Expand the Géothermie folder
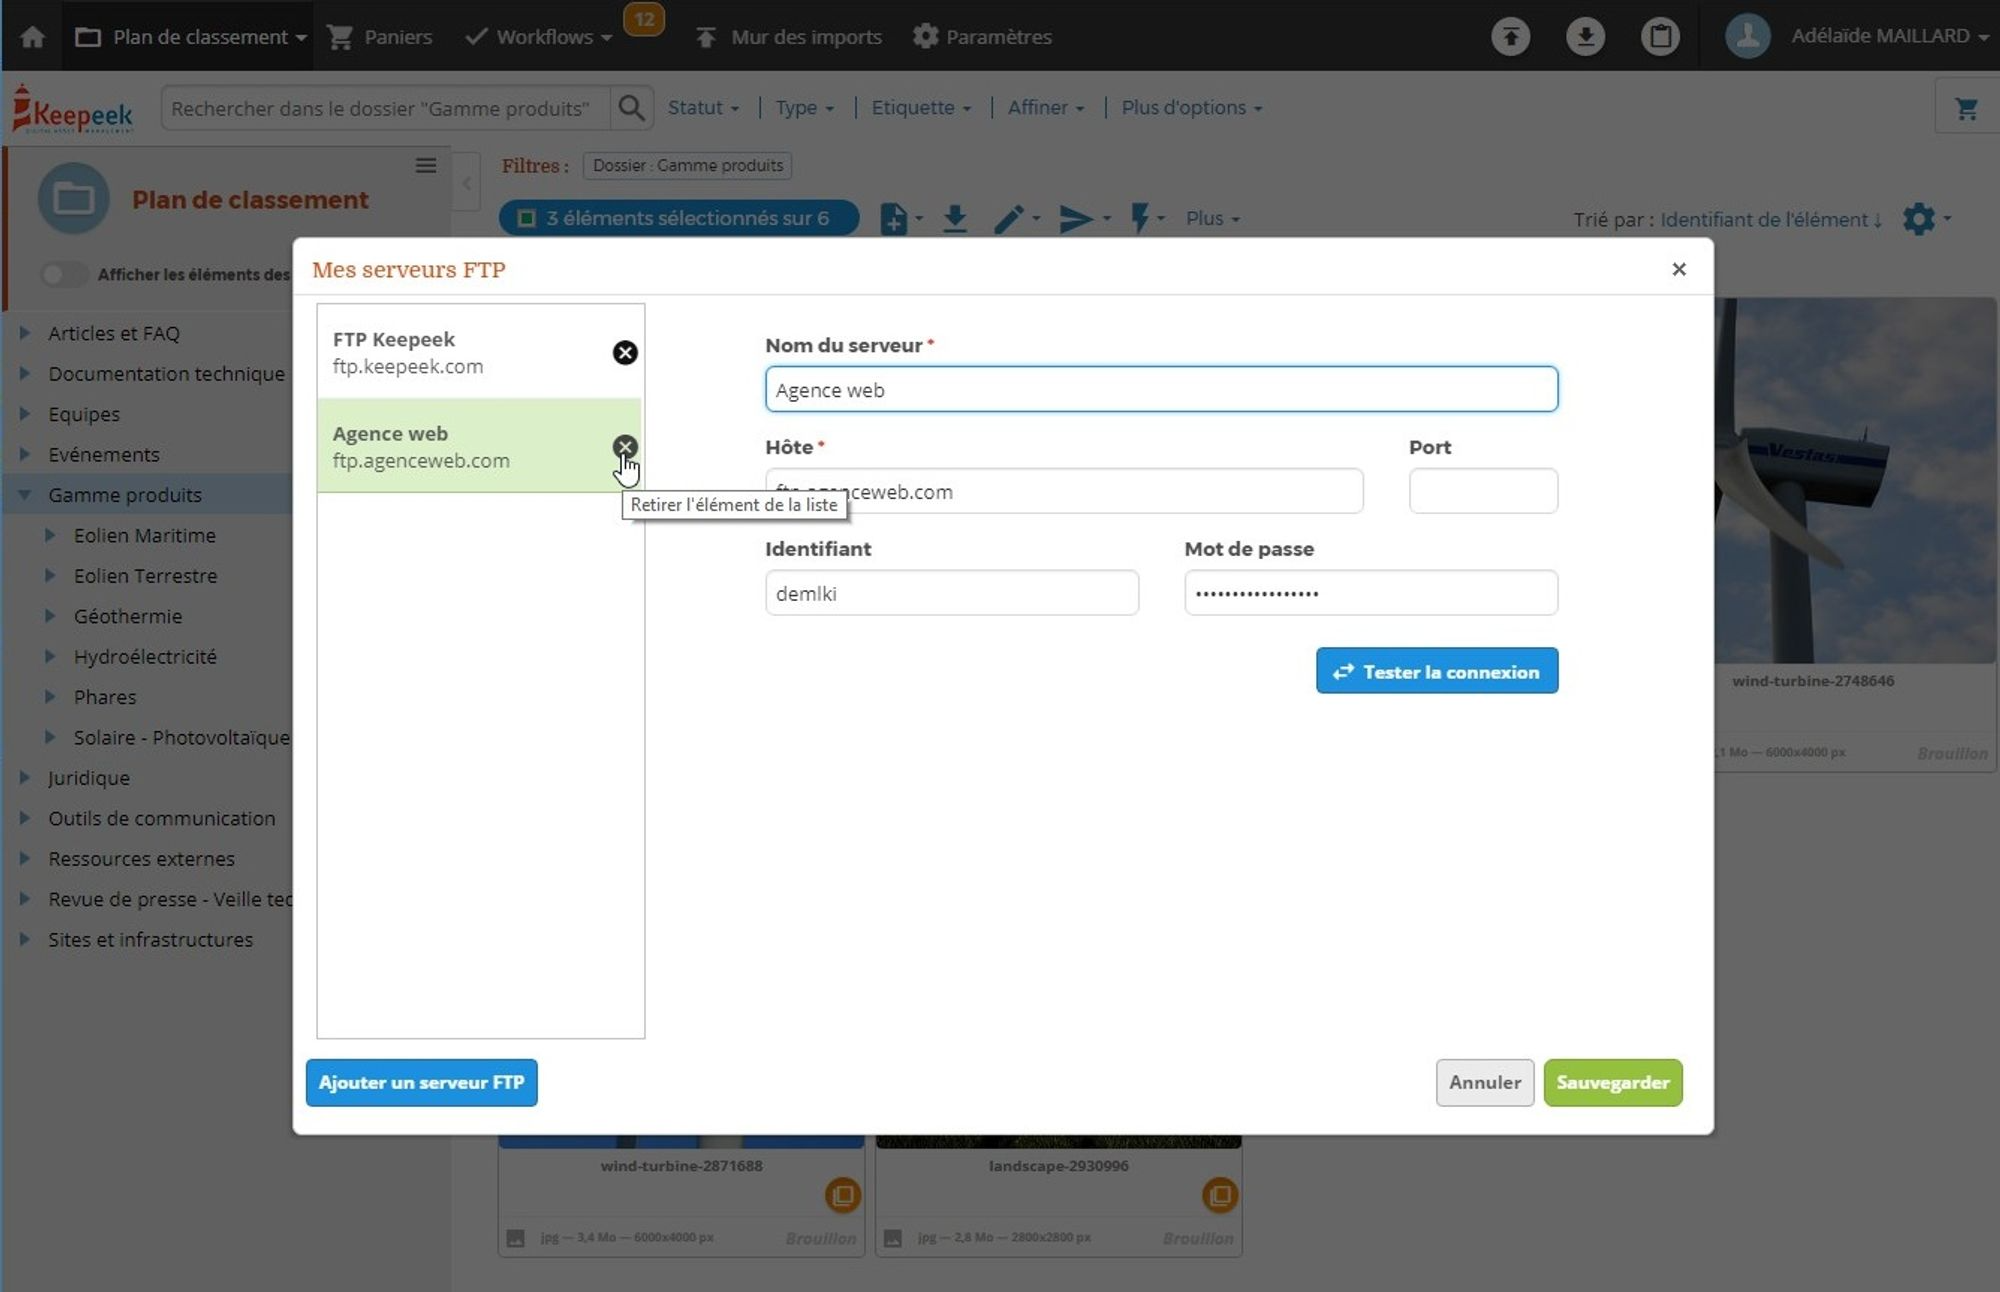2000x1292 pixels. 50,616
